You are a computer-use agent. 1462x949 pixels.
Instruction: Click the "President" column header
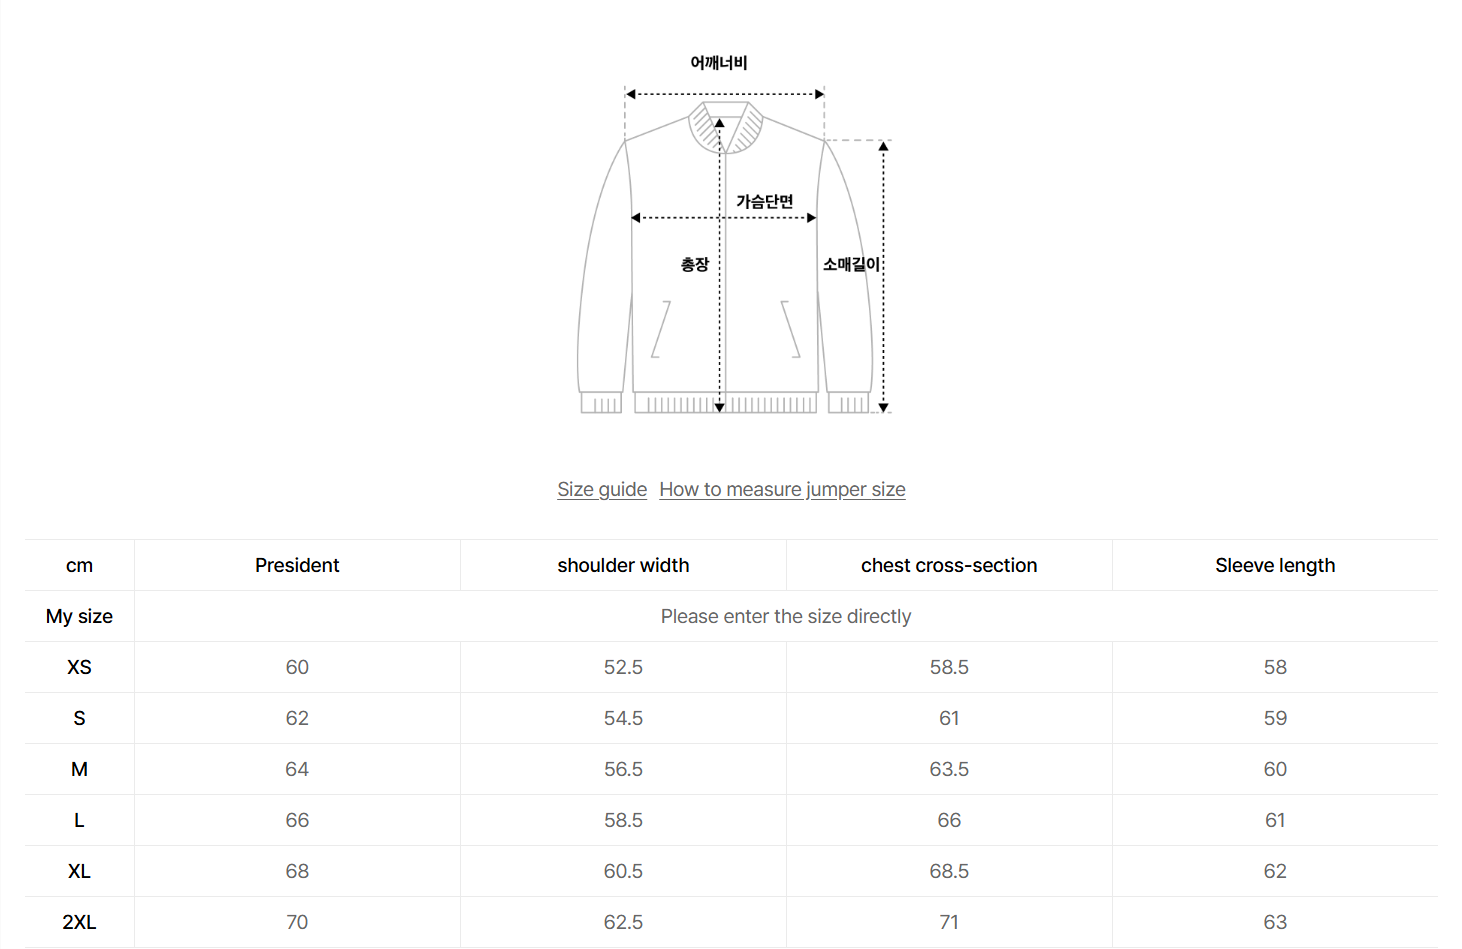coord(297,565)
